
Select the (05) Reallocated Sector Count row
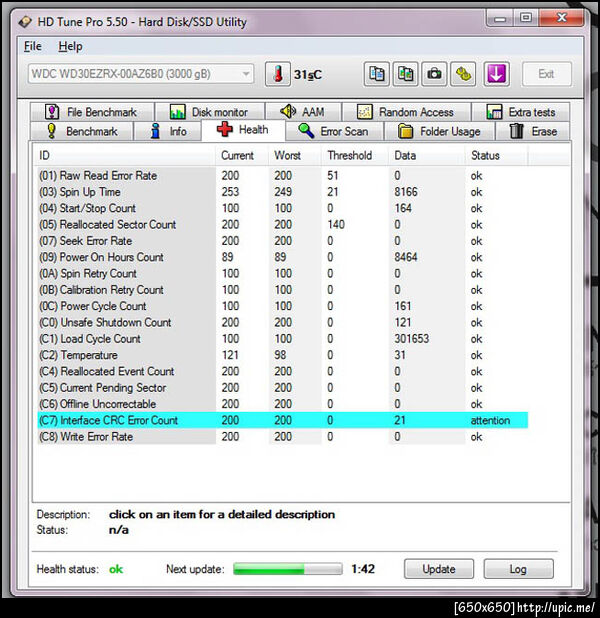point(283,225)
